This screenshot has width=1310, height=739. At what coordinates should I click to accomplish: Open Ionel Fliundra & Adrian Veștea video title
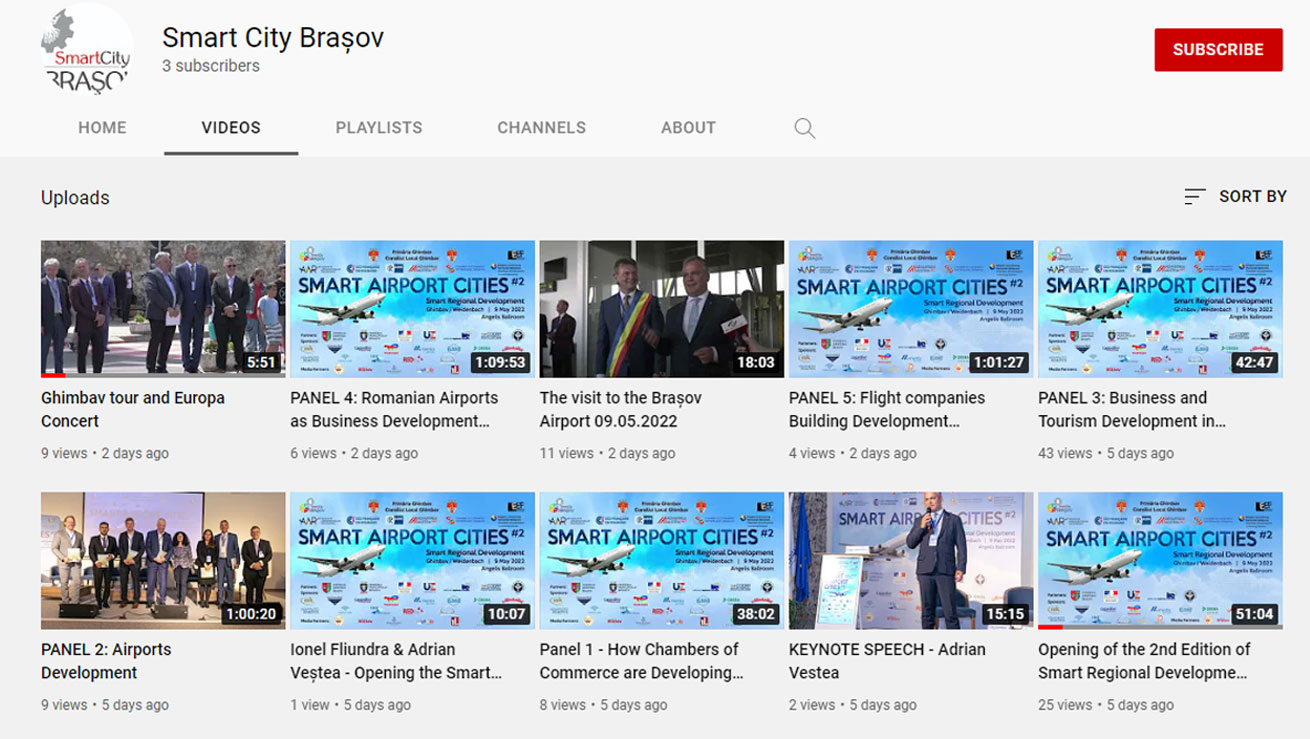tap(396, 661)
